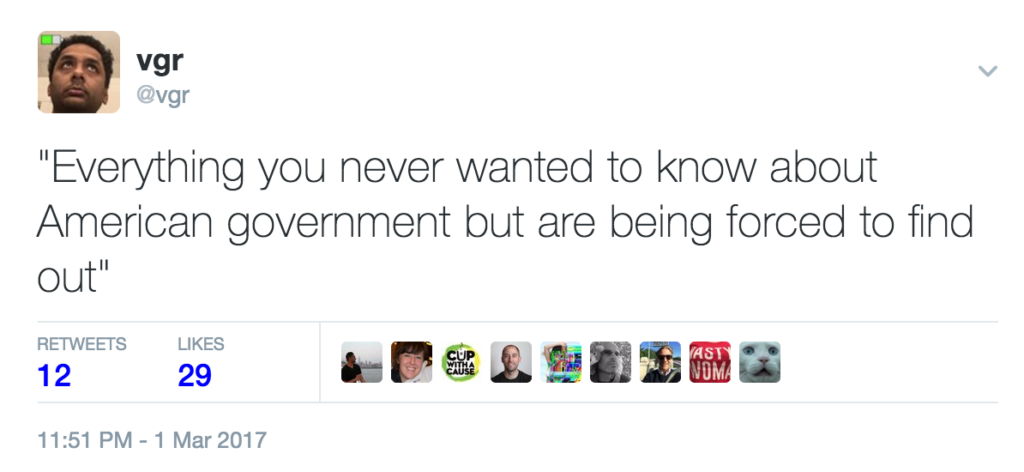Open the Cup With a Cause avatar

coord(461,362)
